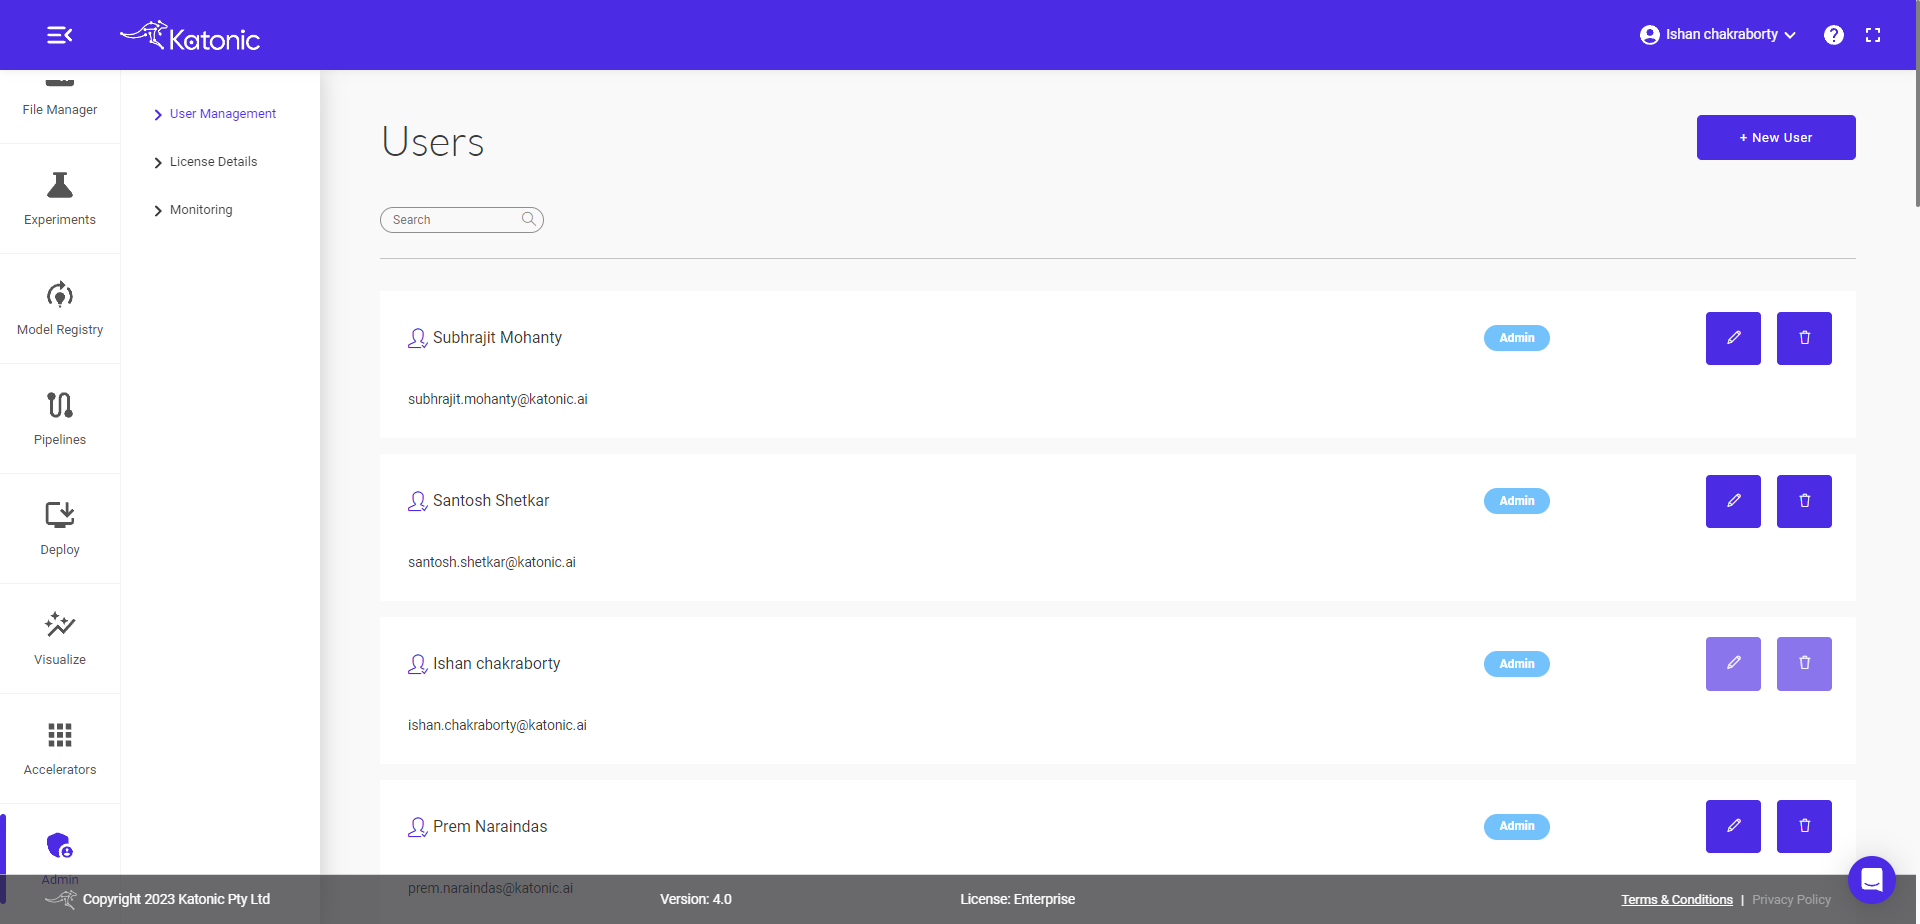
Task: Click the name Prem Naraindas
Action: click(x=490, y=827)
